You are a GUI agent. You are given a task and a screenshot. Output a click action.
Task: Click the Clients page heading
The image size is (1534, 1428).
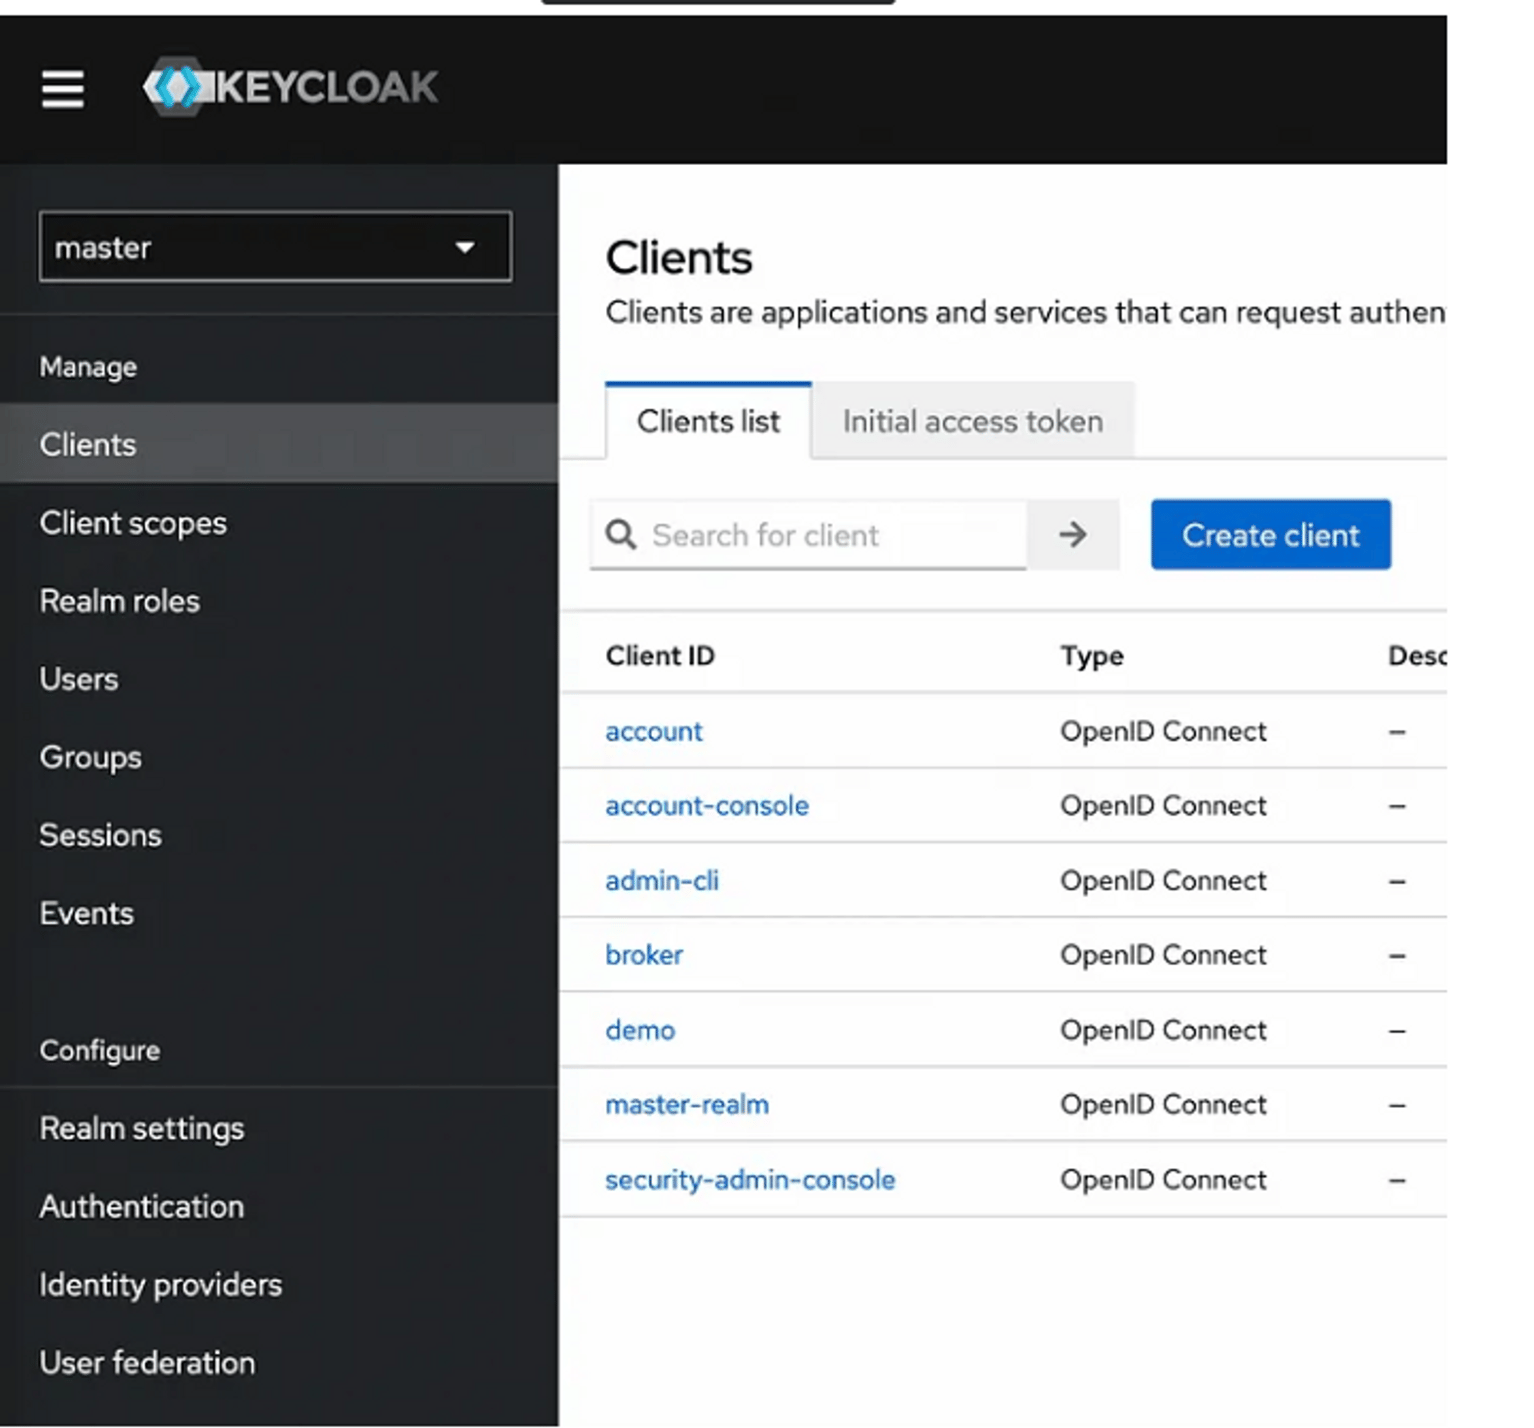pos(679,258)
